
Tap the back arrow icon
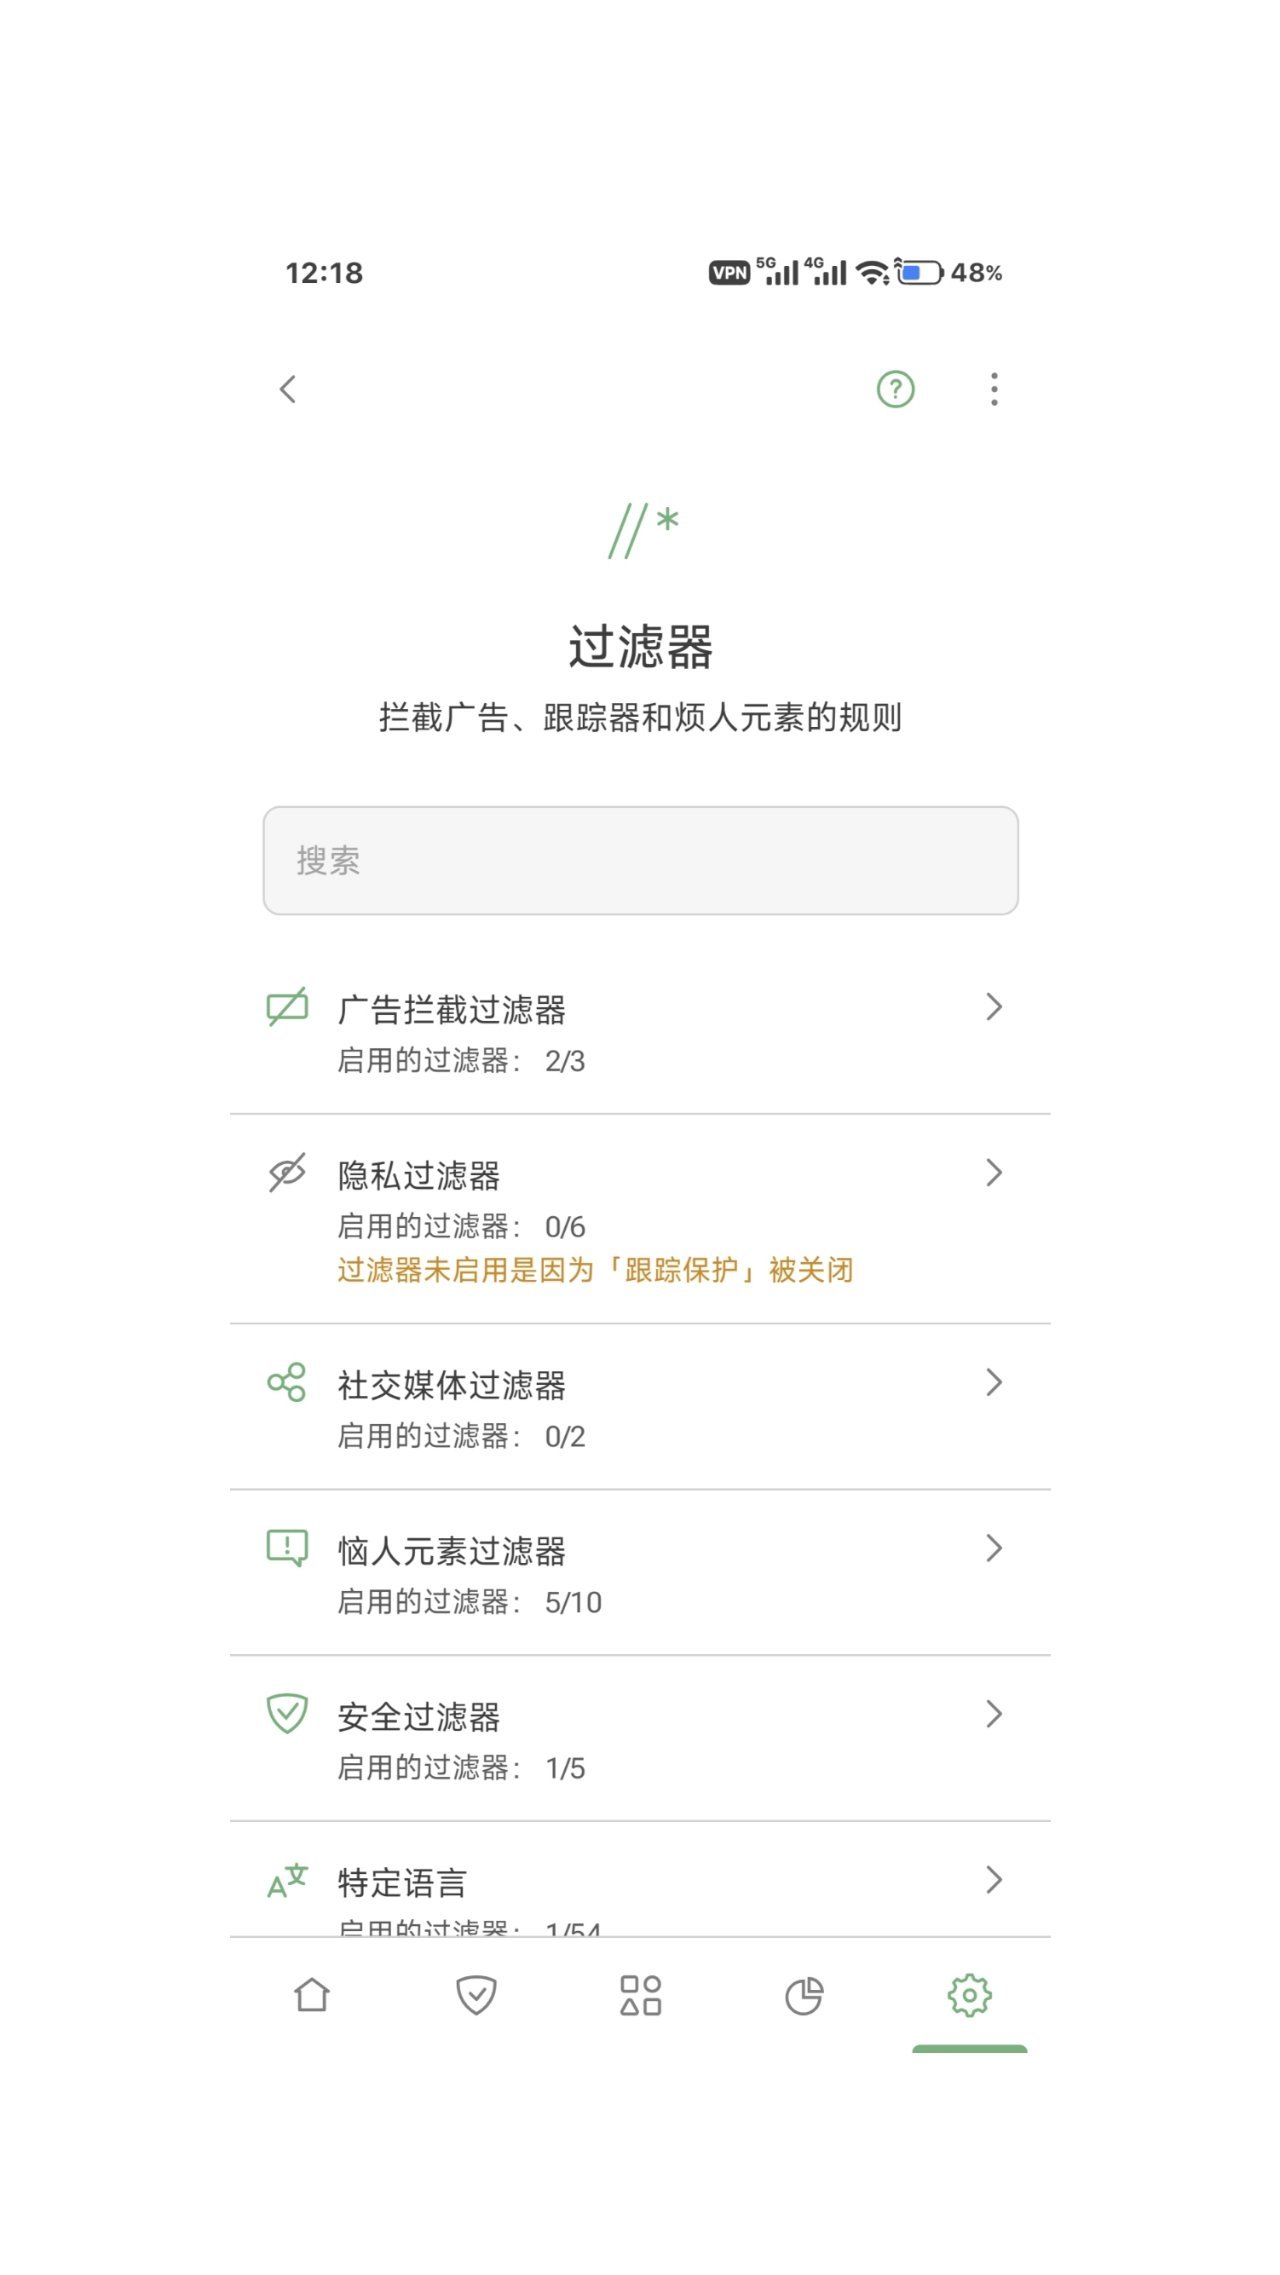[x=288, y=389]
